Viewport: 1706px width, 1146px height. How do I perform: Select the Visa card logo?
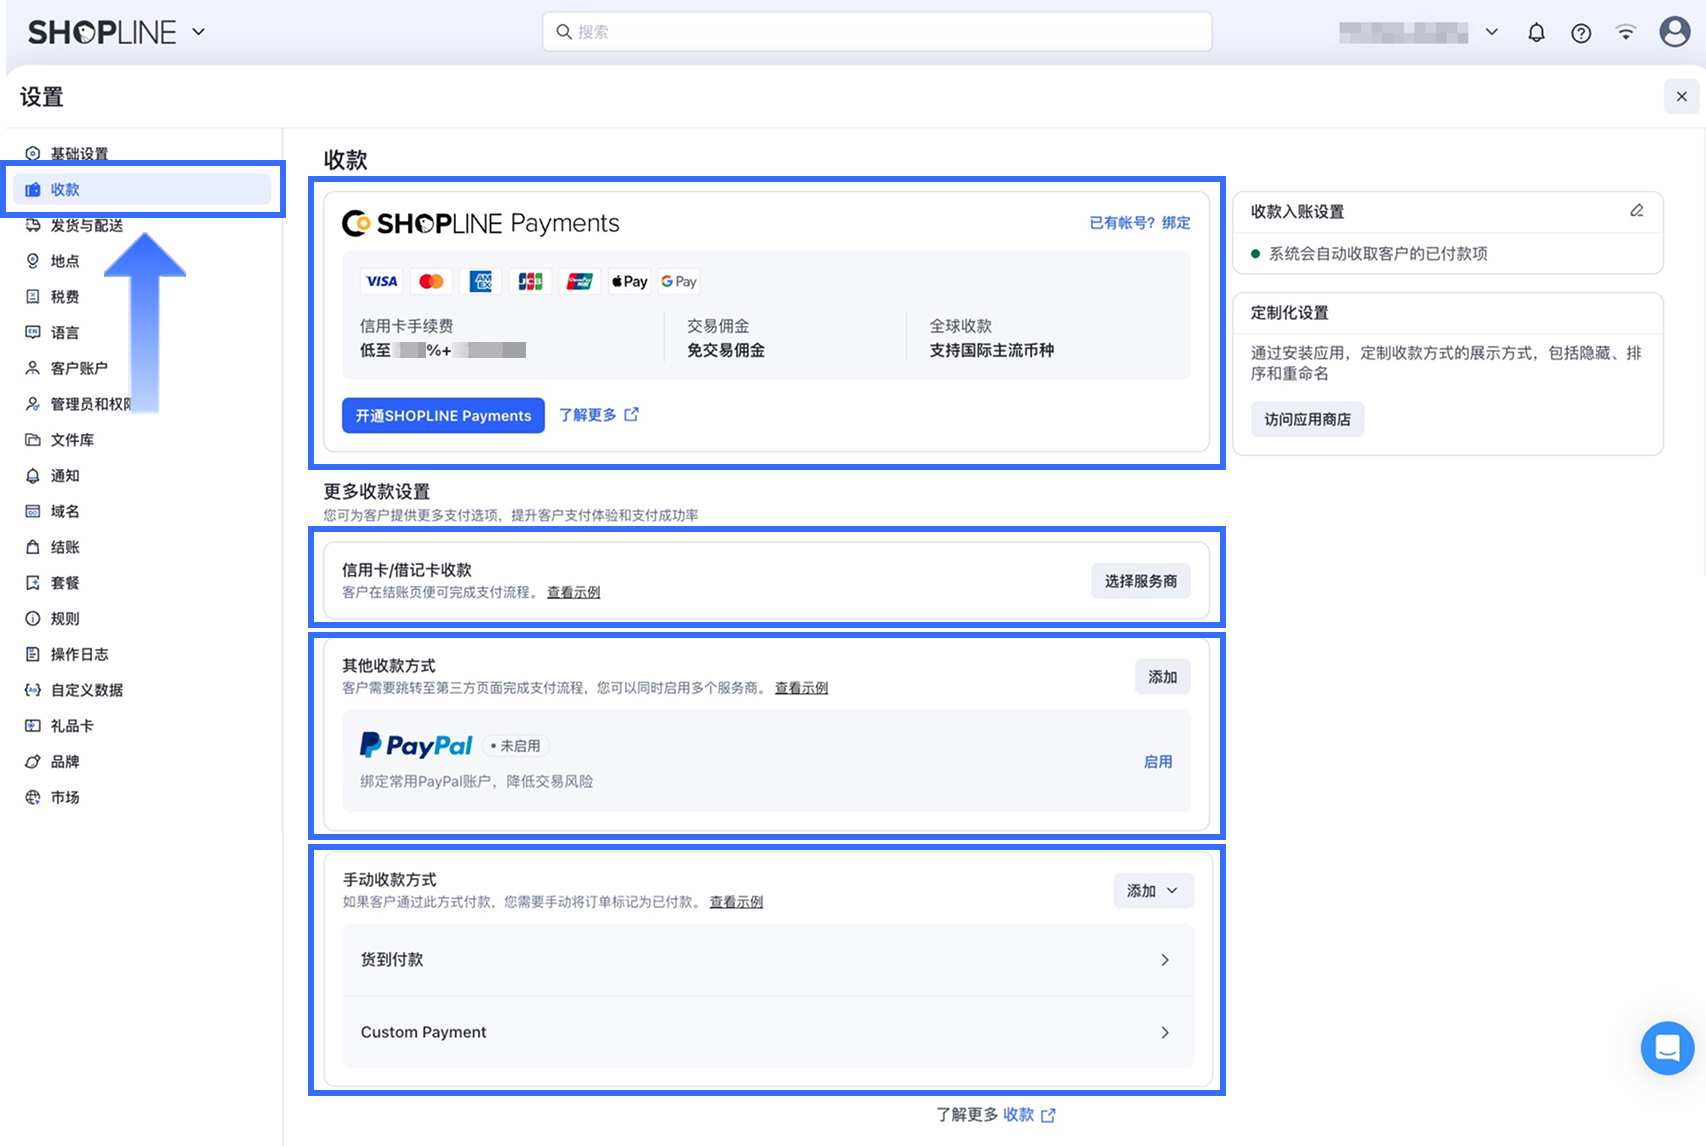tap(381, 282)
